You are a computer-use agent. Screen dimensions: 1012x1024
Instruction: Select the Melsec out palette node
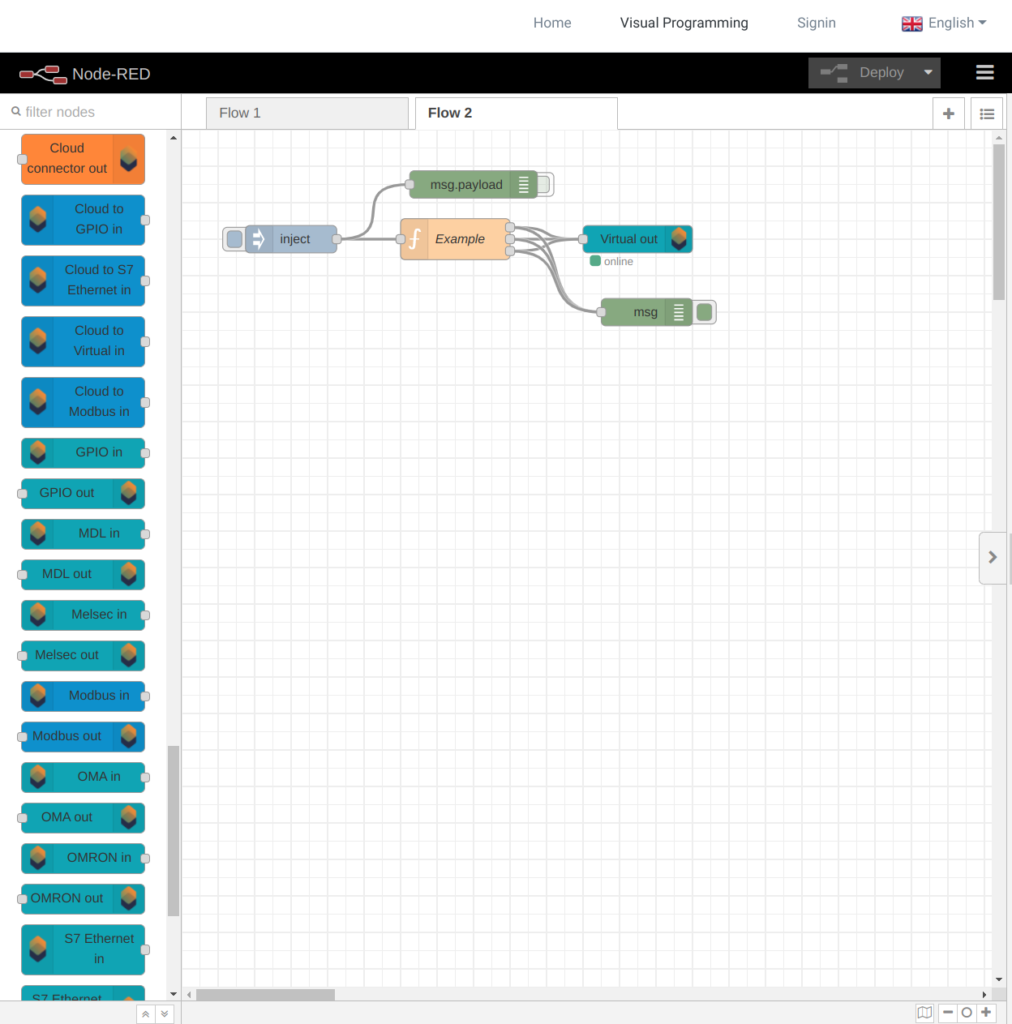pyautogui.click(x=83, y=655)
